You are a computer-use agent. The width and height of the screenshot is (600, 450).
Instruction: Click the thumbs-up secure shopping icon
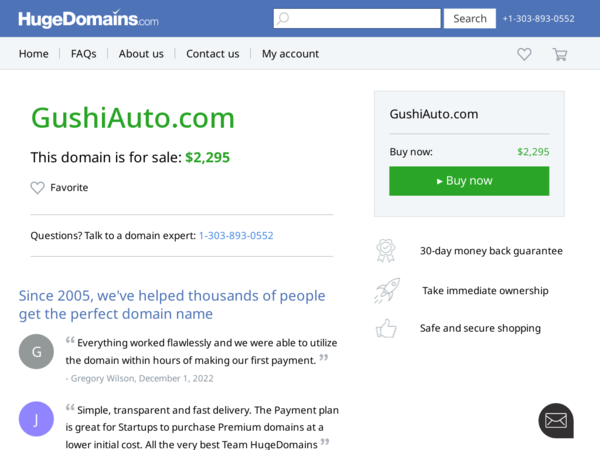(x=386, y=328)
